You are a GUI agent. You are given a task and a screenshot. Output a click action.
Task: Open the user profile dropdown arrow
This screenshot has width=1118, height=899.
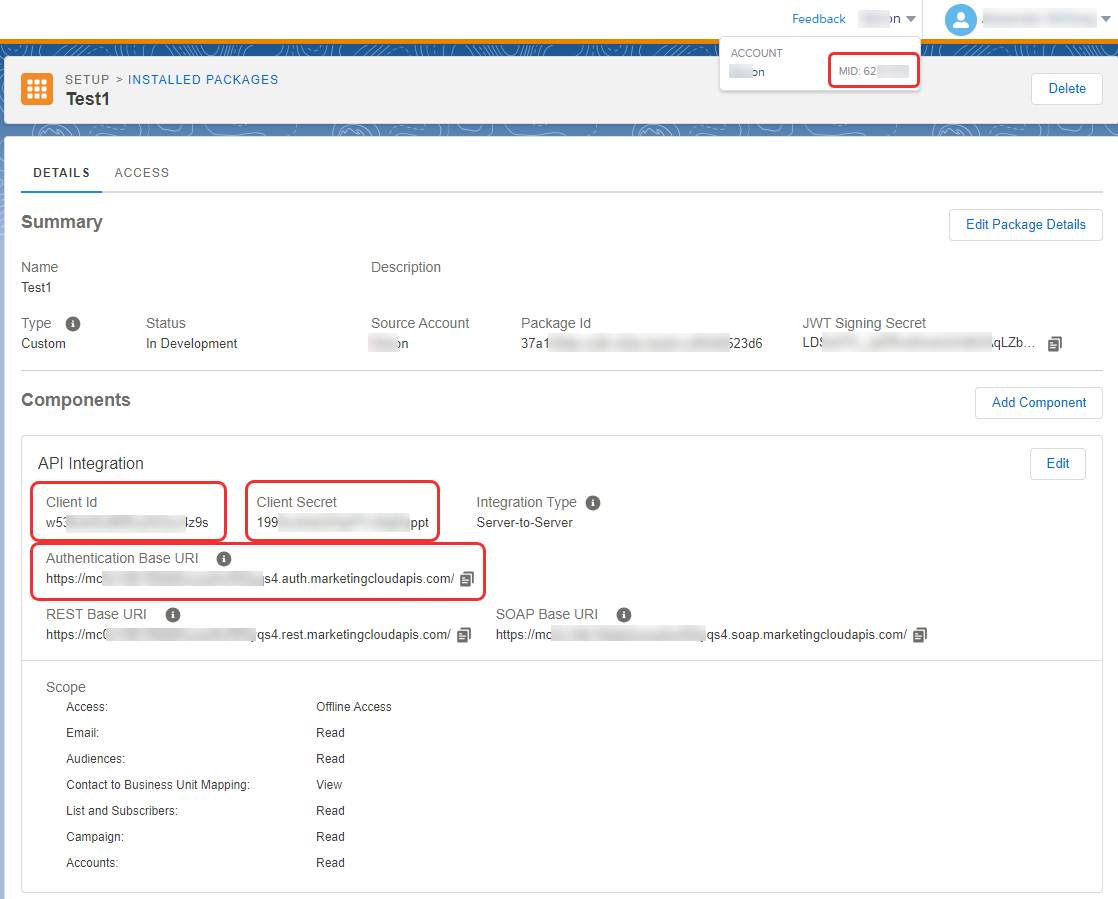1106,19
